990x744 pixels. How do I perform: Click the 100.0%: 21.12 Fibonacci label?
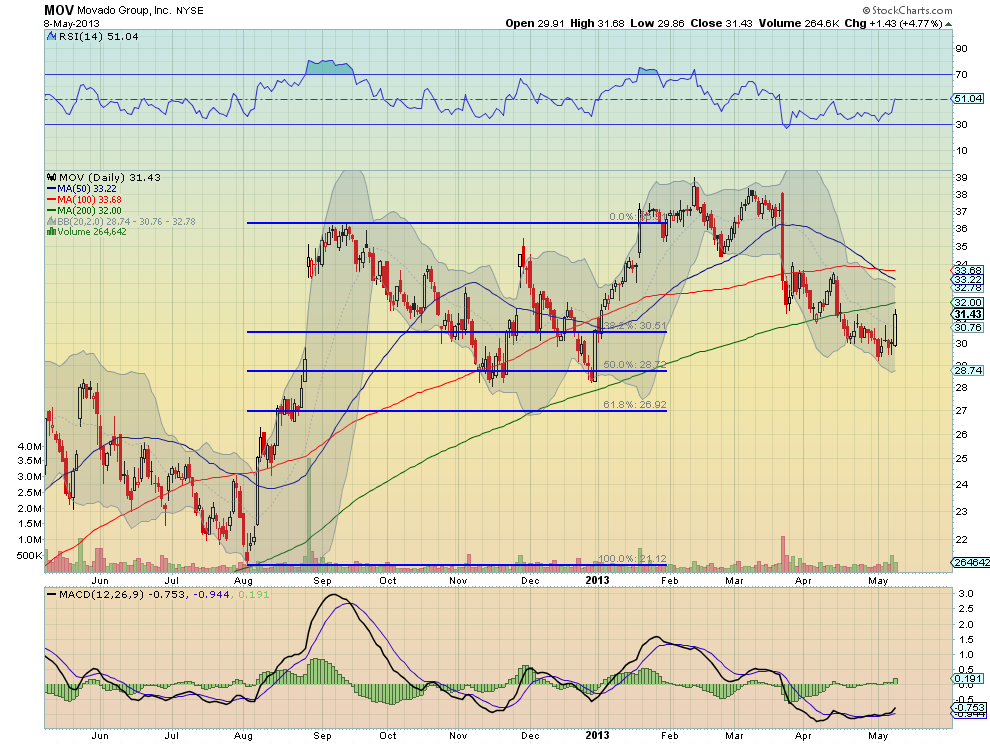(x=632, y=558)
